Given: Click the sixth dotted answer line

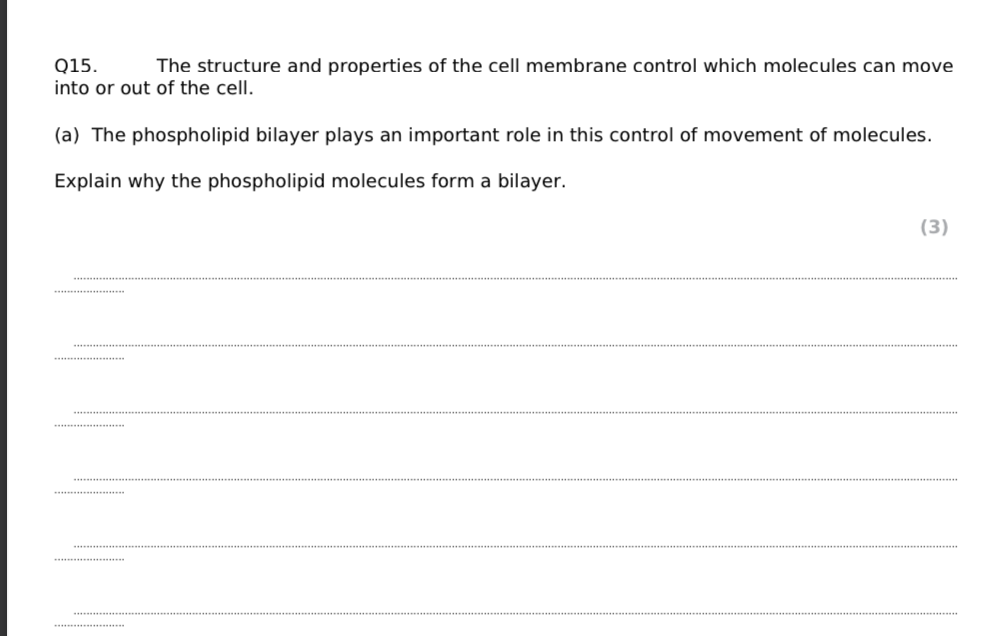Looking at the screenshot, I should [514, 613].
